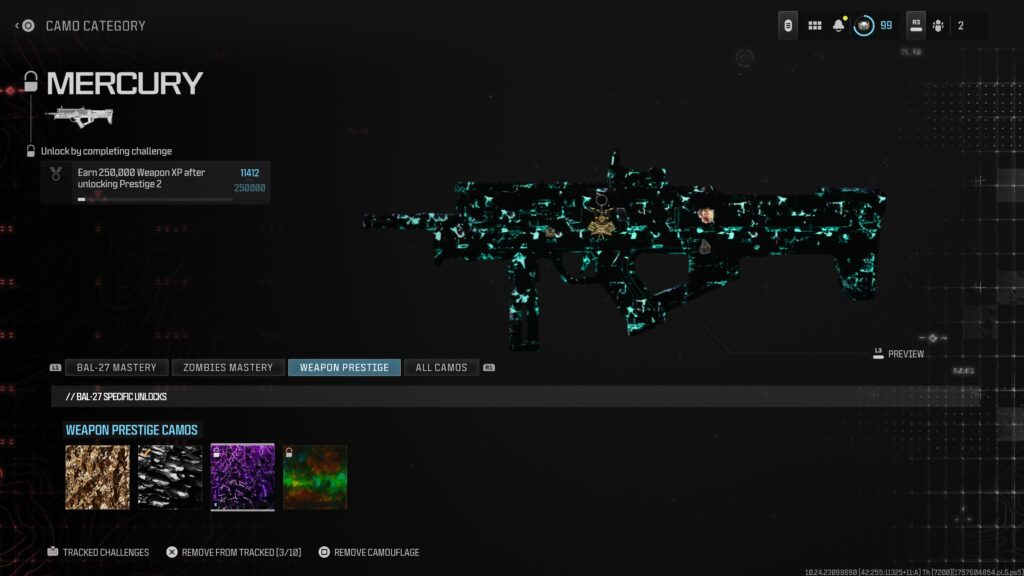Click the R3 profile icon at top
1024x576 pixels.
916,25
